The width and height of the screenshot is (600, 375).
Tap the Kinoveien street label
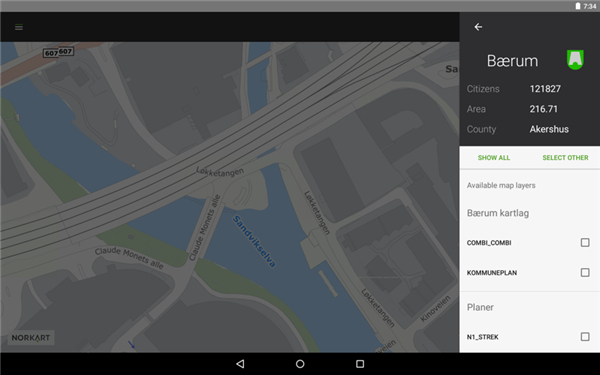(435, 308)
